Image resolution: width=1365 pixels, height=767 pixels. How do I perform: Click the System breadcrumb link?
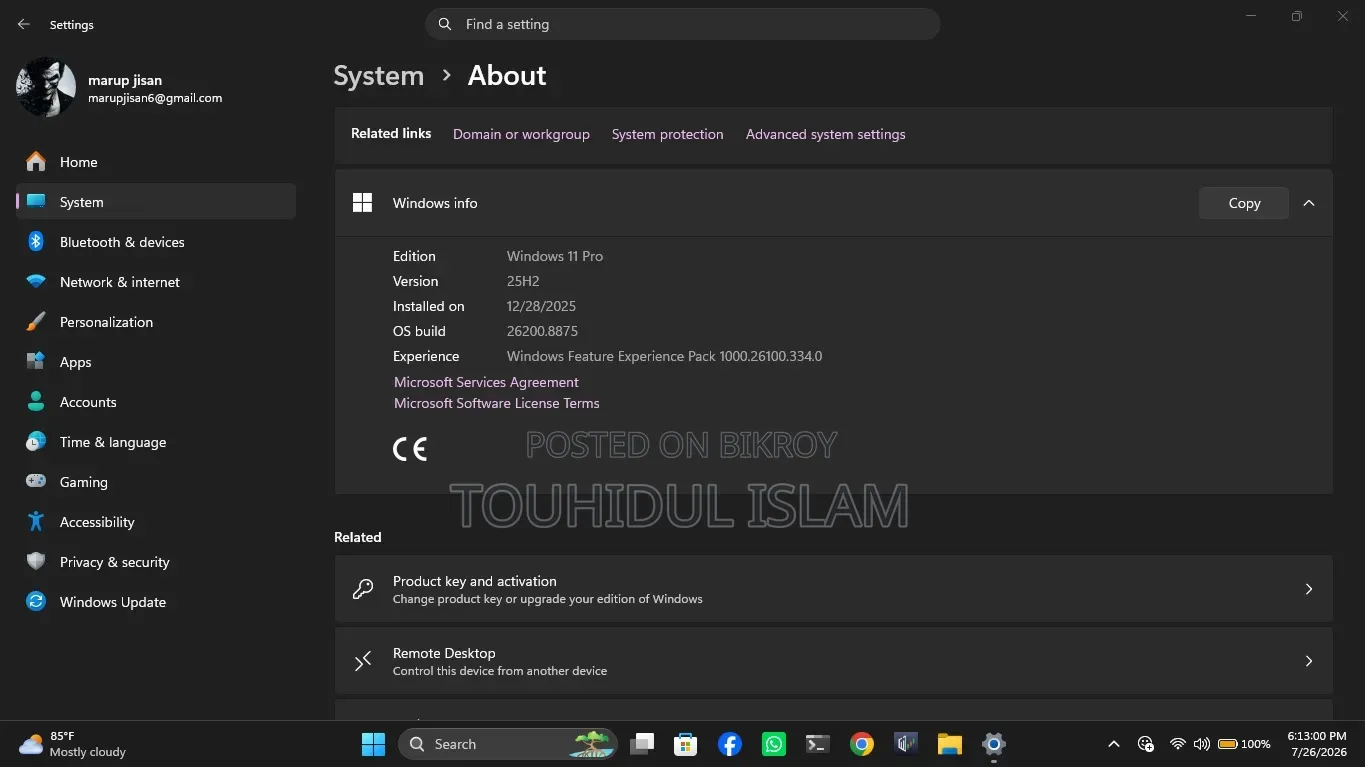click(379, 76)
